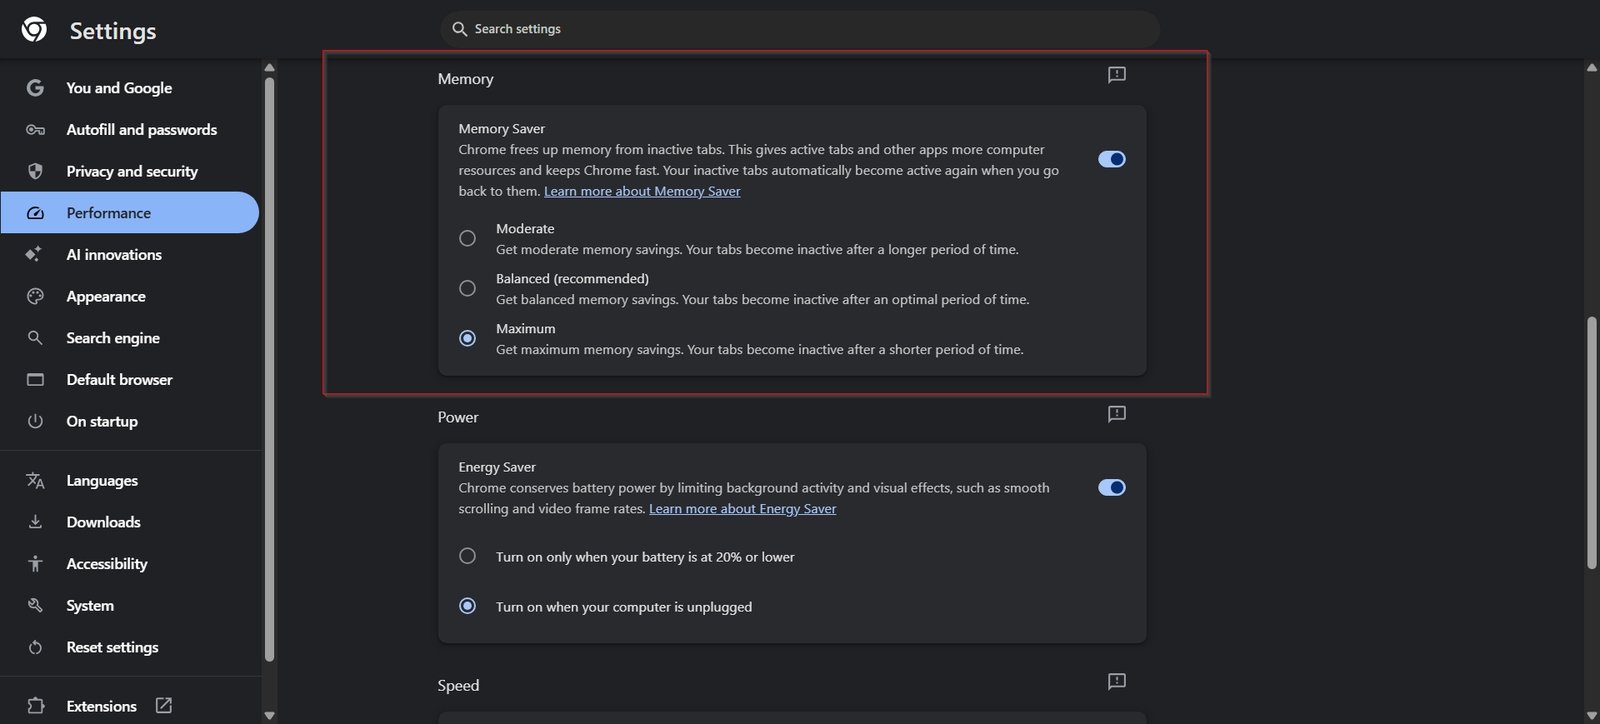Open System settings
This screenshot has width=1600, height=724.
tap(130, 606)
